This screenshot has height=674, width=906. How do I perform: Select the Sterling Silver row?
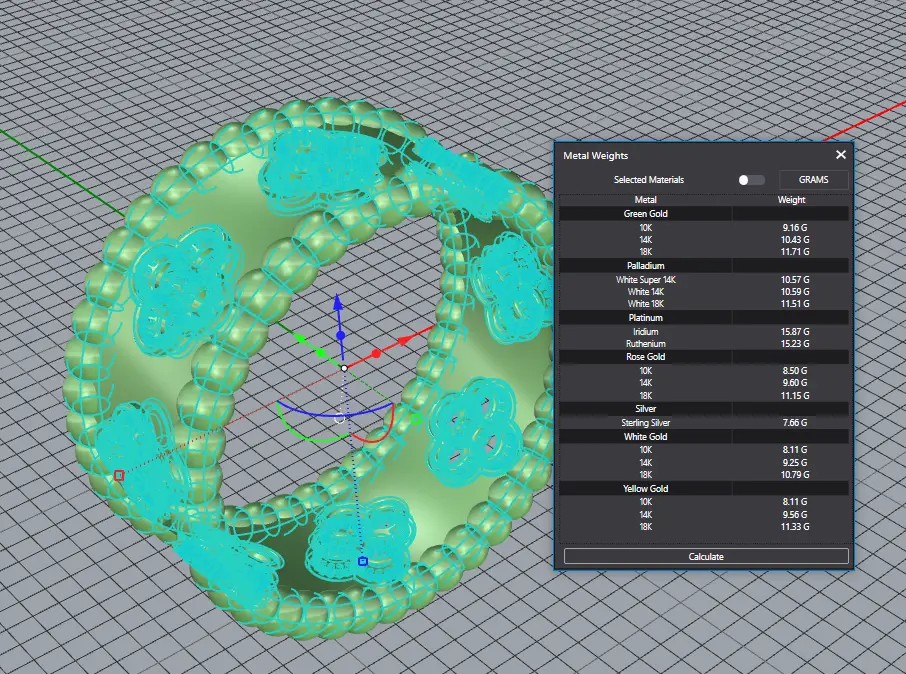tap(703, 423)
